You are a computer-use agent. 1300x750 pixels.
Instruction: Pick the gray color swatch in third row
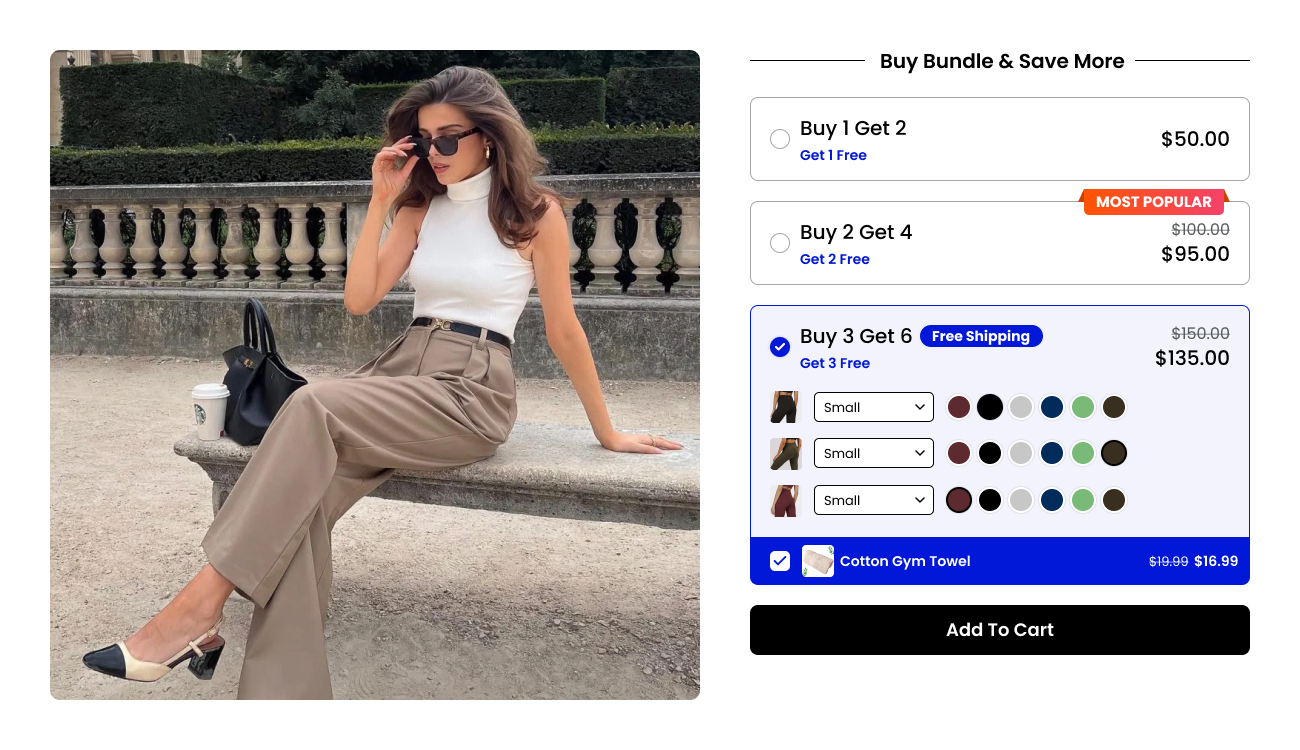1020,500
